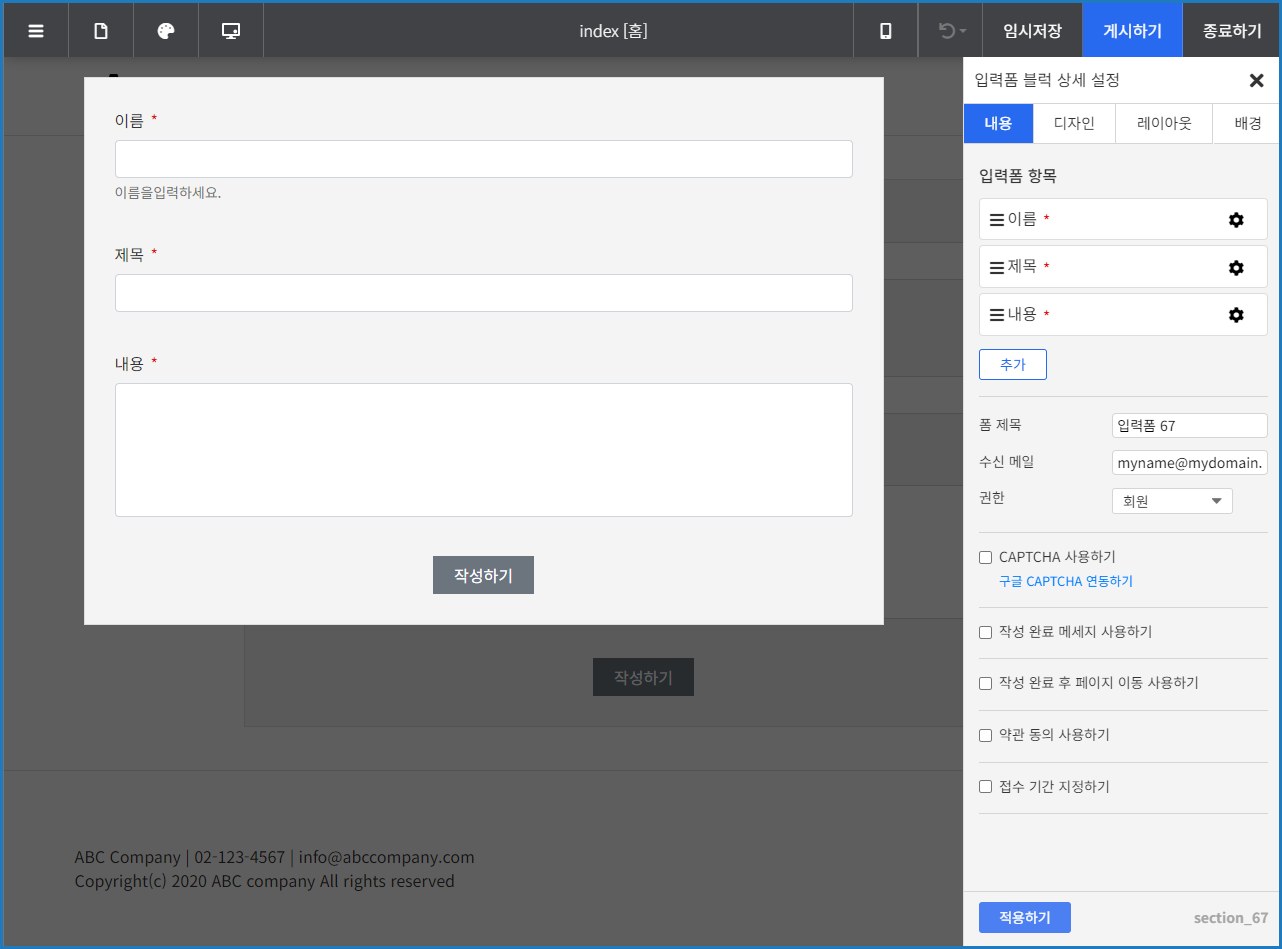This screenshot has width=1282, height=949.
Task: Switch to mobile preview icon
Action: pyautogui.click(x=884, y=30)
